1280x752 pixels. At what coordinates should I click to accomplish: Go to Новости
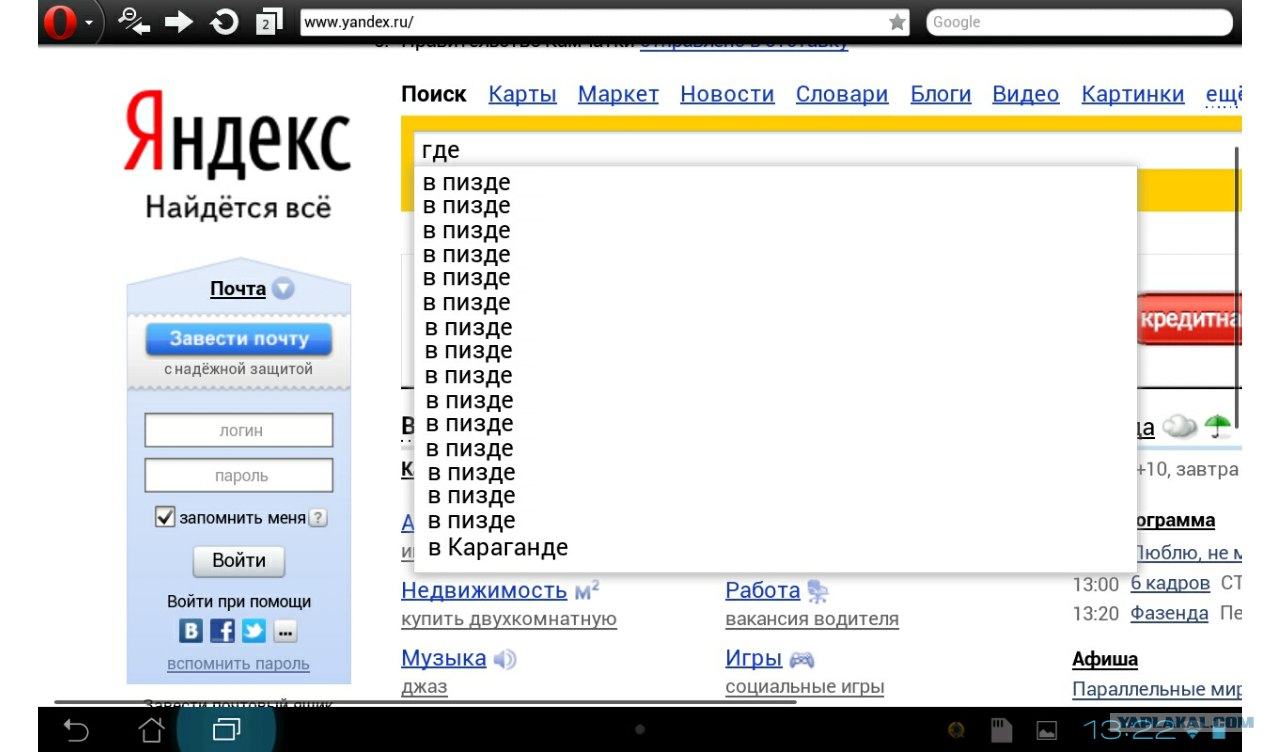tap(727, 94)
